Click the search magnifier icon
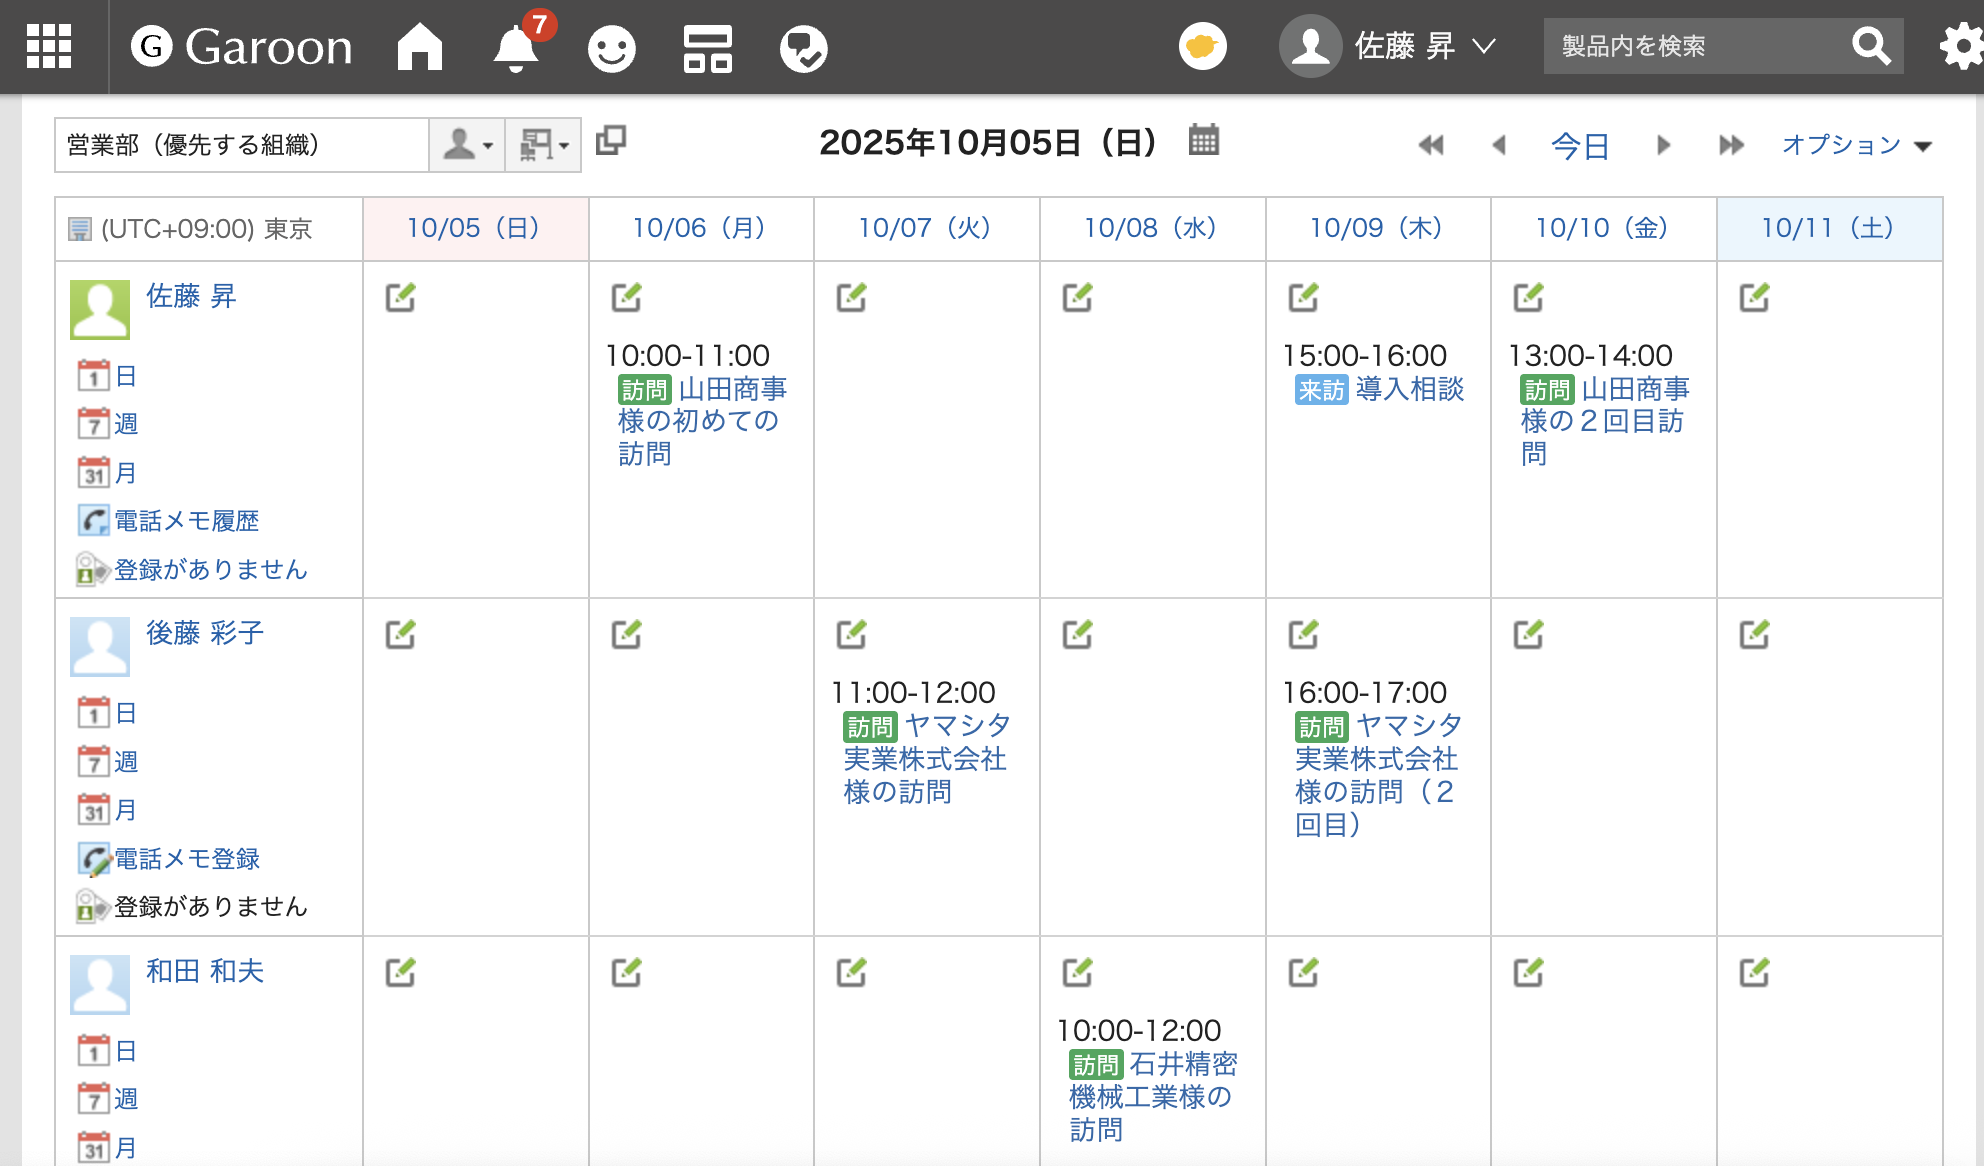 point(1870,46)
